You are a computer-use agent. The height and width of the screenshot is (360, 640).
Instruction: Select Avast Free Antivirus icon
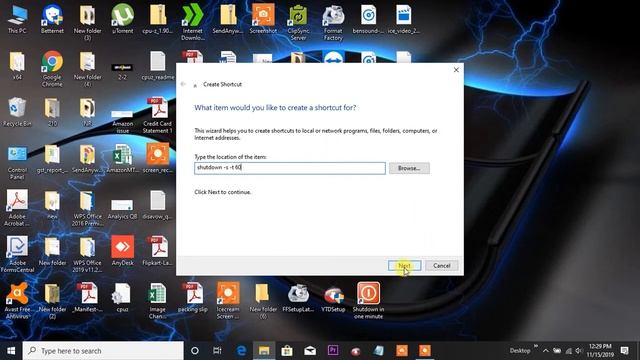click(17, 301)
